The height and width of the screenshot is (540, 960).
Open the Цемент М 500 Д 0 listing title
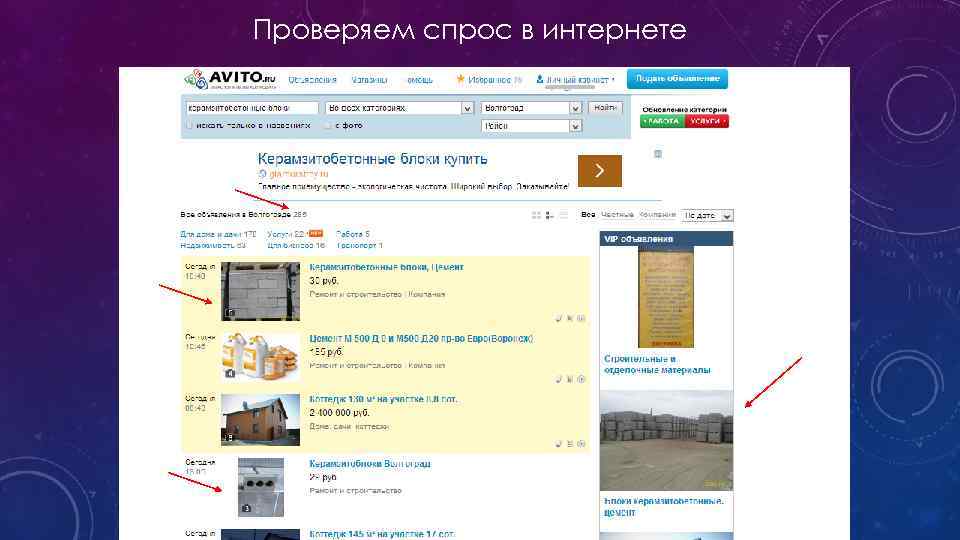(x=421, y=339)
